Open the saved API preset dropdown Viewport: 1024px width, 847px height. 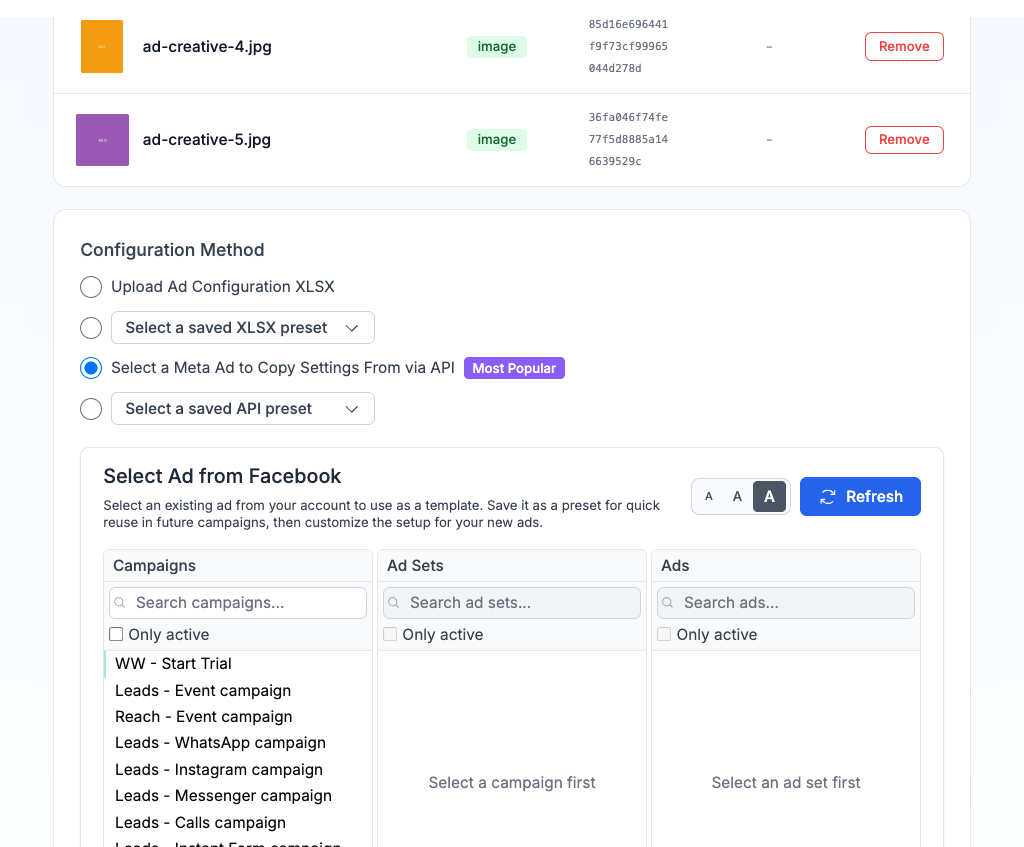[x=243, y=409]
